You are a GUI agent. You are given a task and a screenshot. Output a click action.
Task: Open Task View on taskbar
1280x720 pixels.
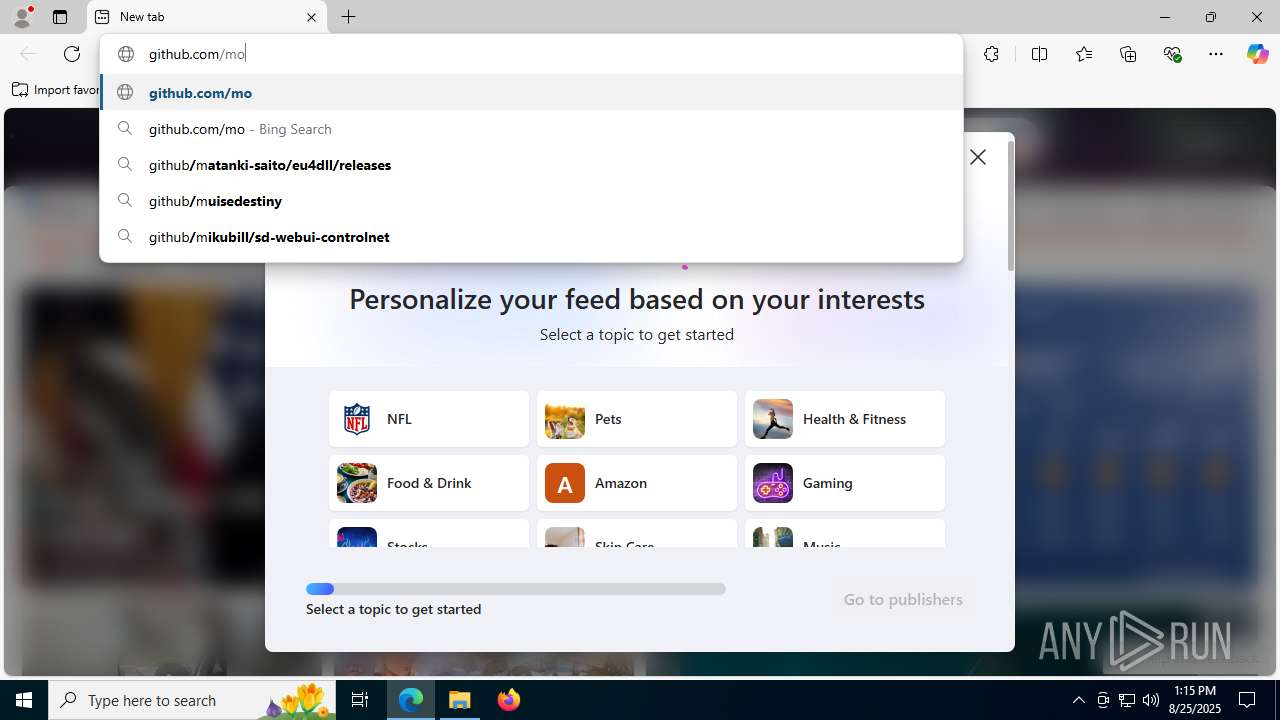(360, 700)
